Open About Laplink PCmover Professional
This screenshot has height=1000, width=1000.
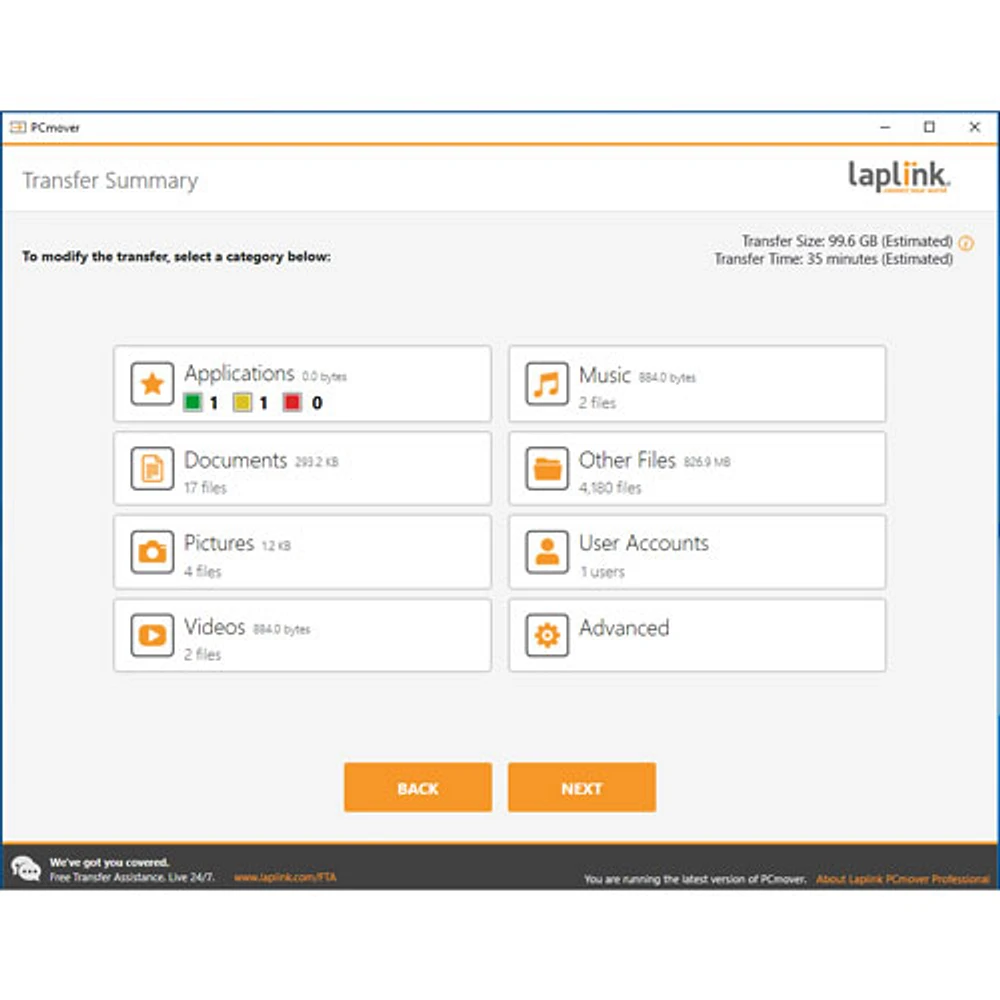(x=903, y=878)
